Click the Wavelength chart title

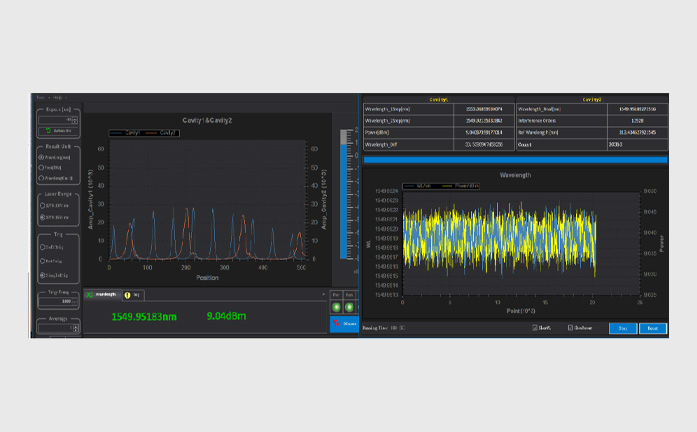coord(515,175)
